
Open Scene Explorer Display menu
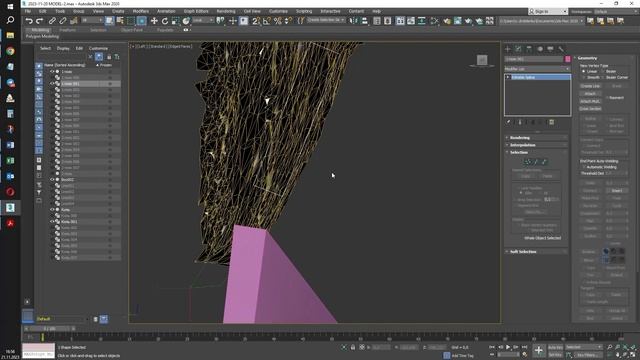[x=63, y=48]
